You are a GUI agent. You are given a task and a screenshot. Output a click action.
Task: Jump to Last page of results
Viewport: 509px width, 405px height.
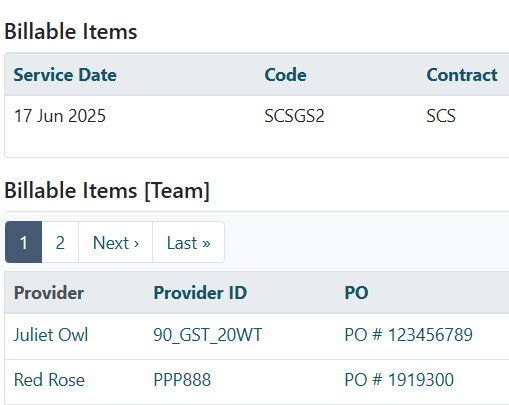tap(188, 242)
